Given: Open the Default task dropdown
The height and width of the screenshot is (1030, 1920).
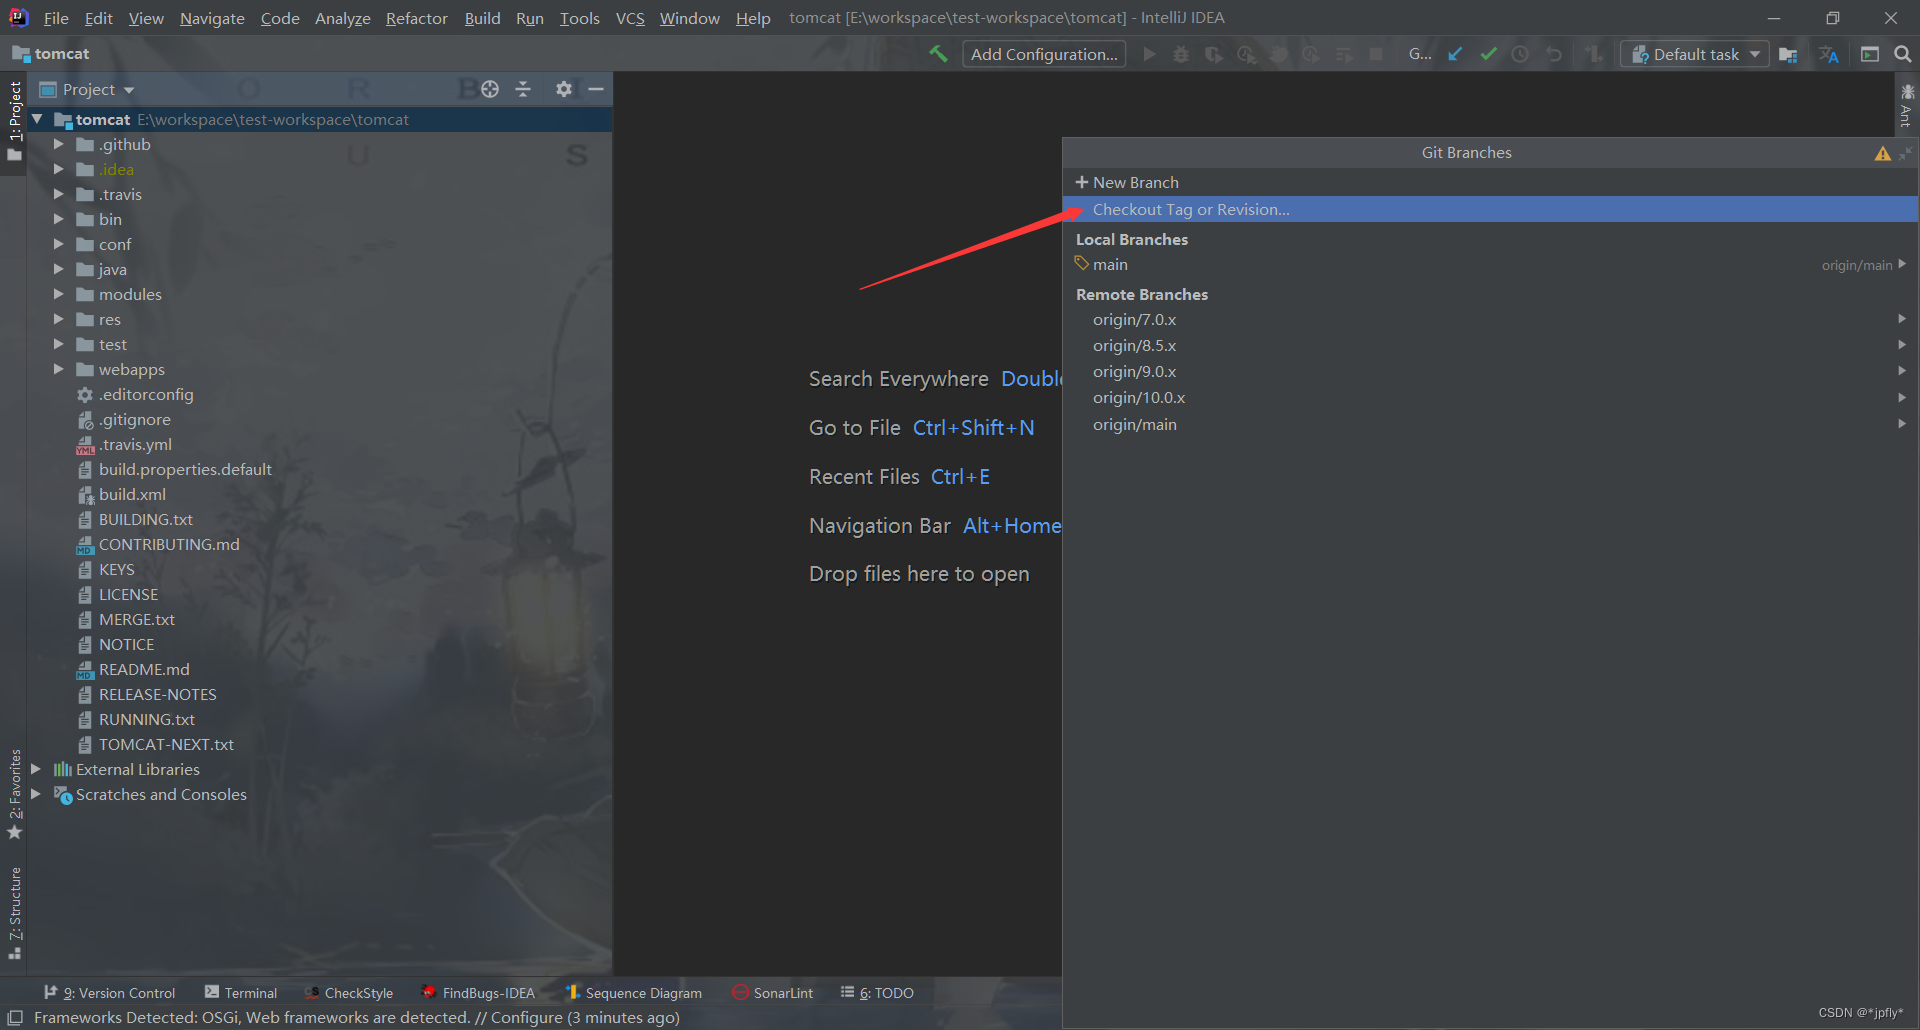Looking at the screenshot, I should (1695, 54).
